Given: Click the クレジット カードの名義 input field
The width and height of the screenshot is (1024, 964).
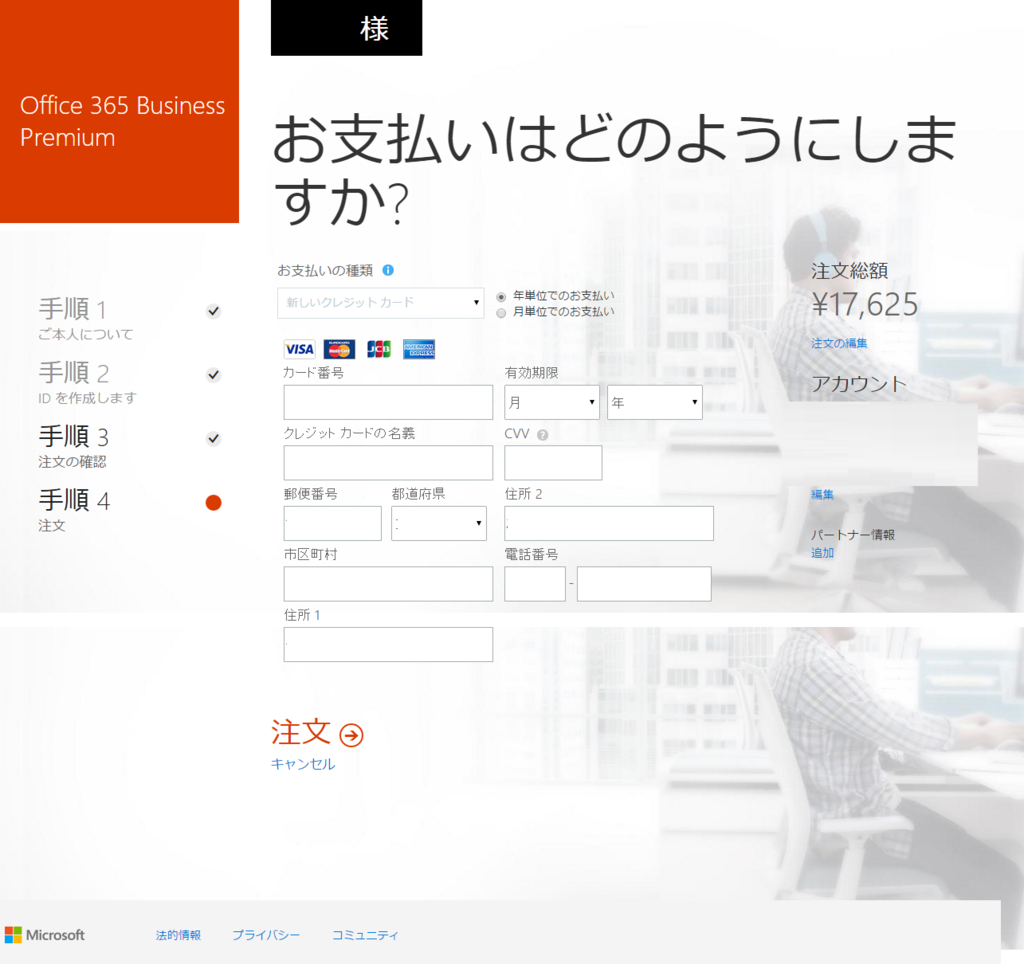Looking at the screenshot, I should pyautogui.click(x=388, y=463).
